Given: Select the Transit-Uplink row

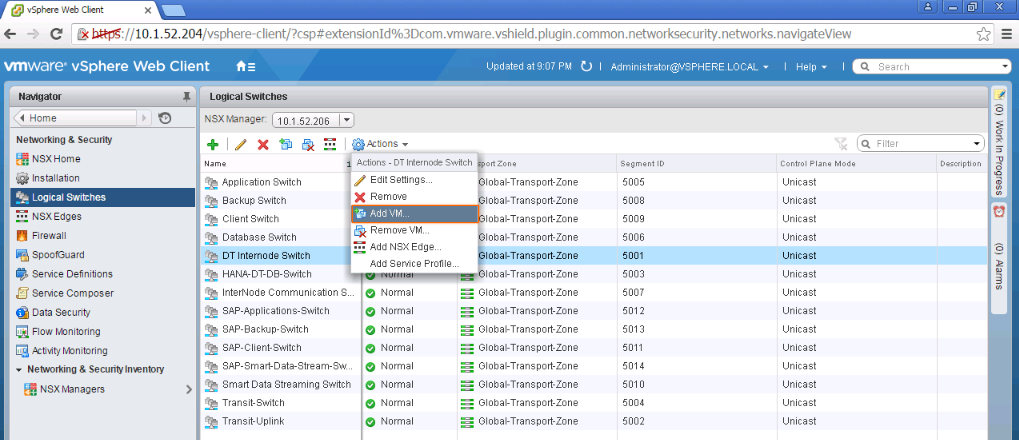Looking at the screenshot, I should coord(595,421).
